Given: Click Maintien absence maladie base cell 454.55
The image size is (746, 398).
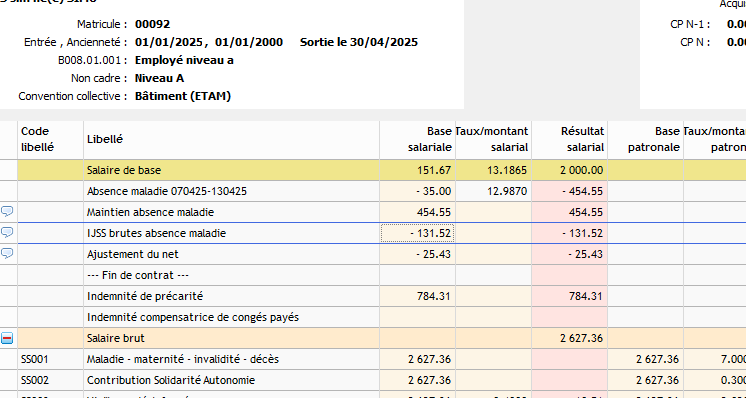Looking at the screenshot, I should coord(417,212).
